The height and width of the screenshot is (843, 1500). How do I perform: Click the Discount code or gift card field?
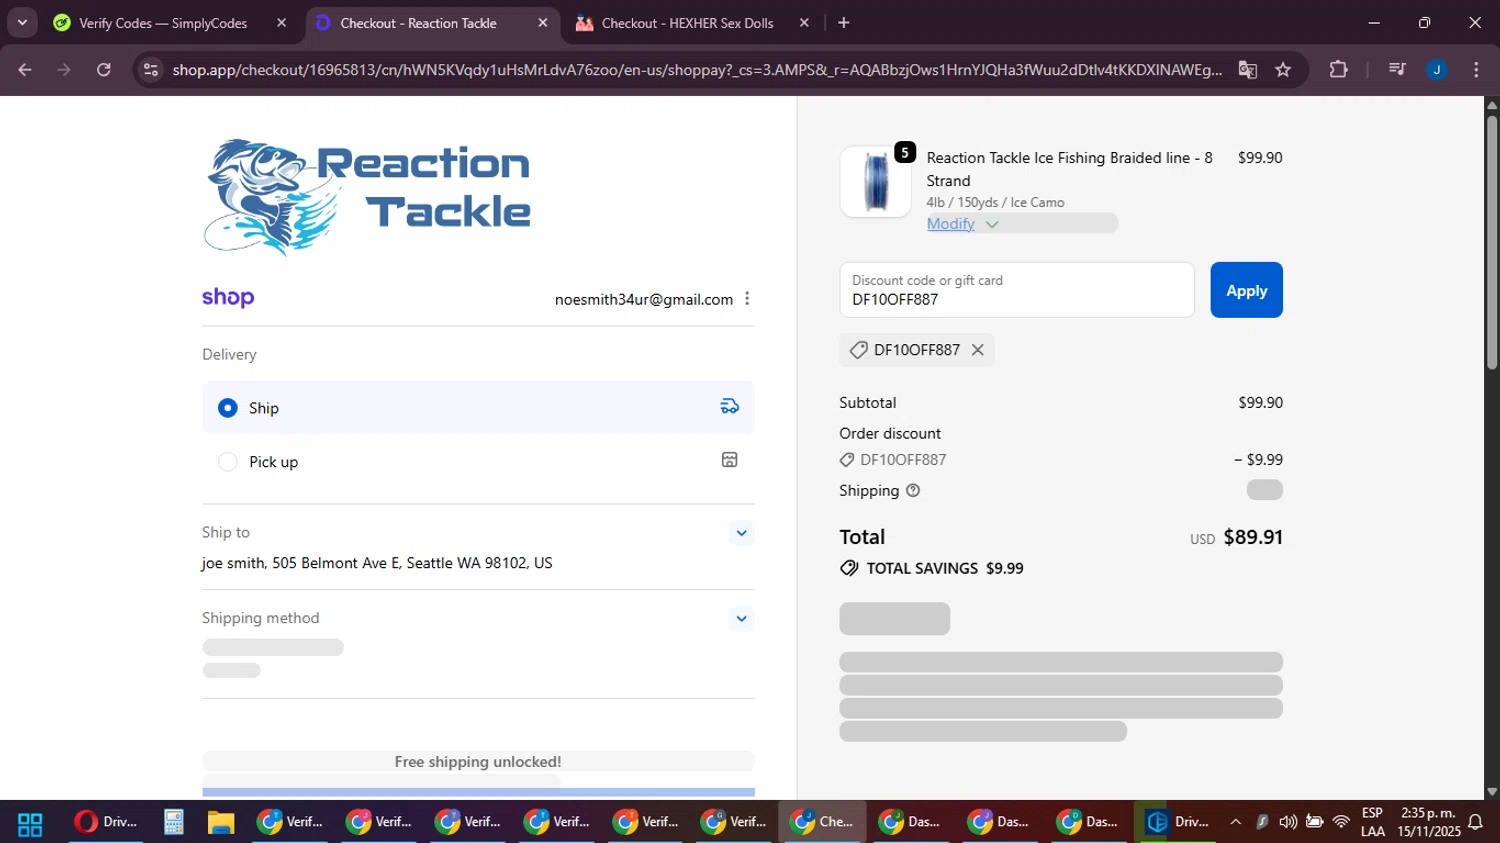point(1017,290)
